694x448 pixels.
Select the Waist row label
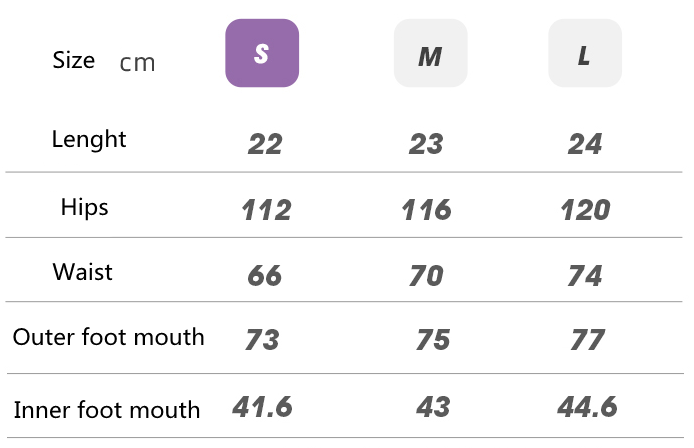tap(83, 272)
